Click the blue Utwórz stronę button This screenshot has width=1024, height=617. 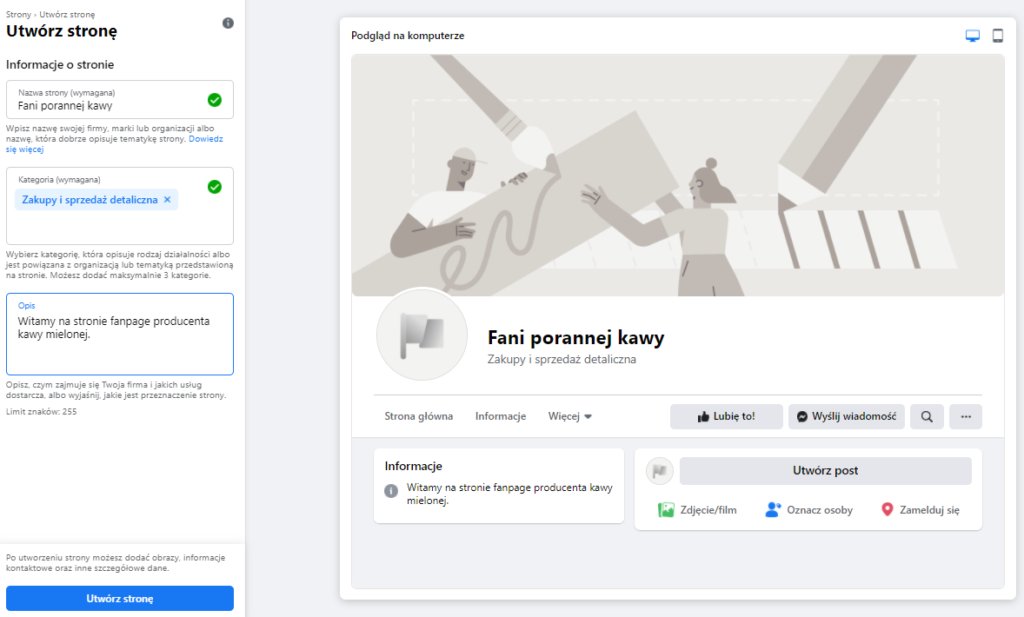[x=120, y=598]
